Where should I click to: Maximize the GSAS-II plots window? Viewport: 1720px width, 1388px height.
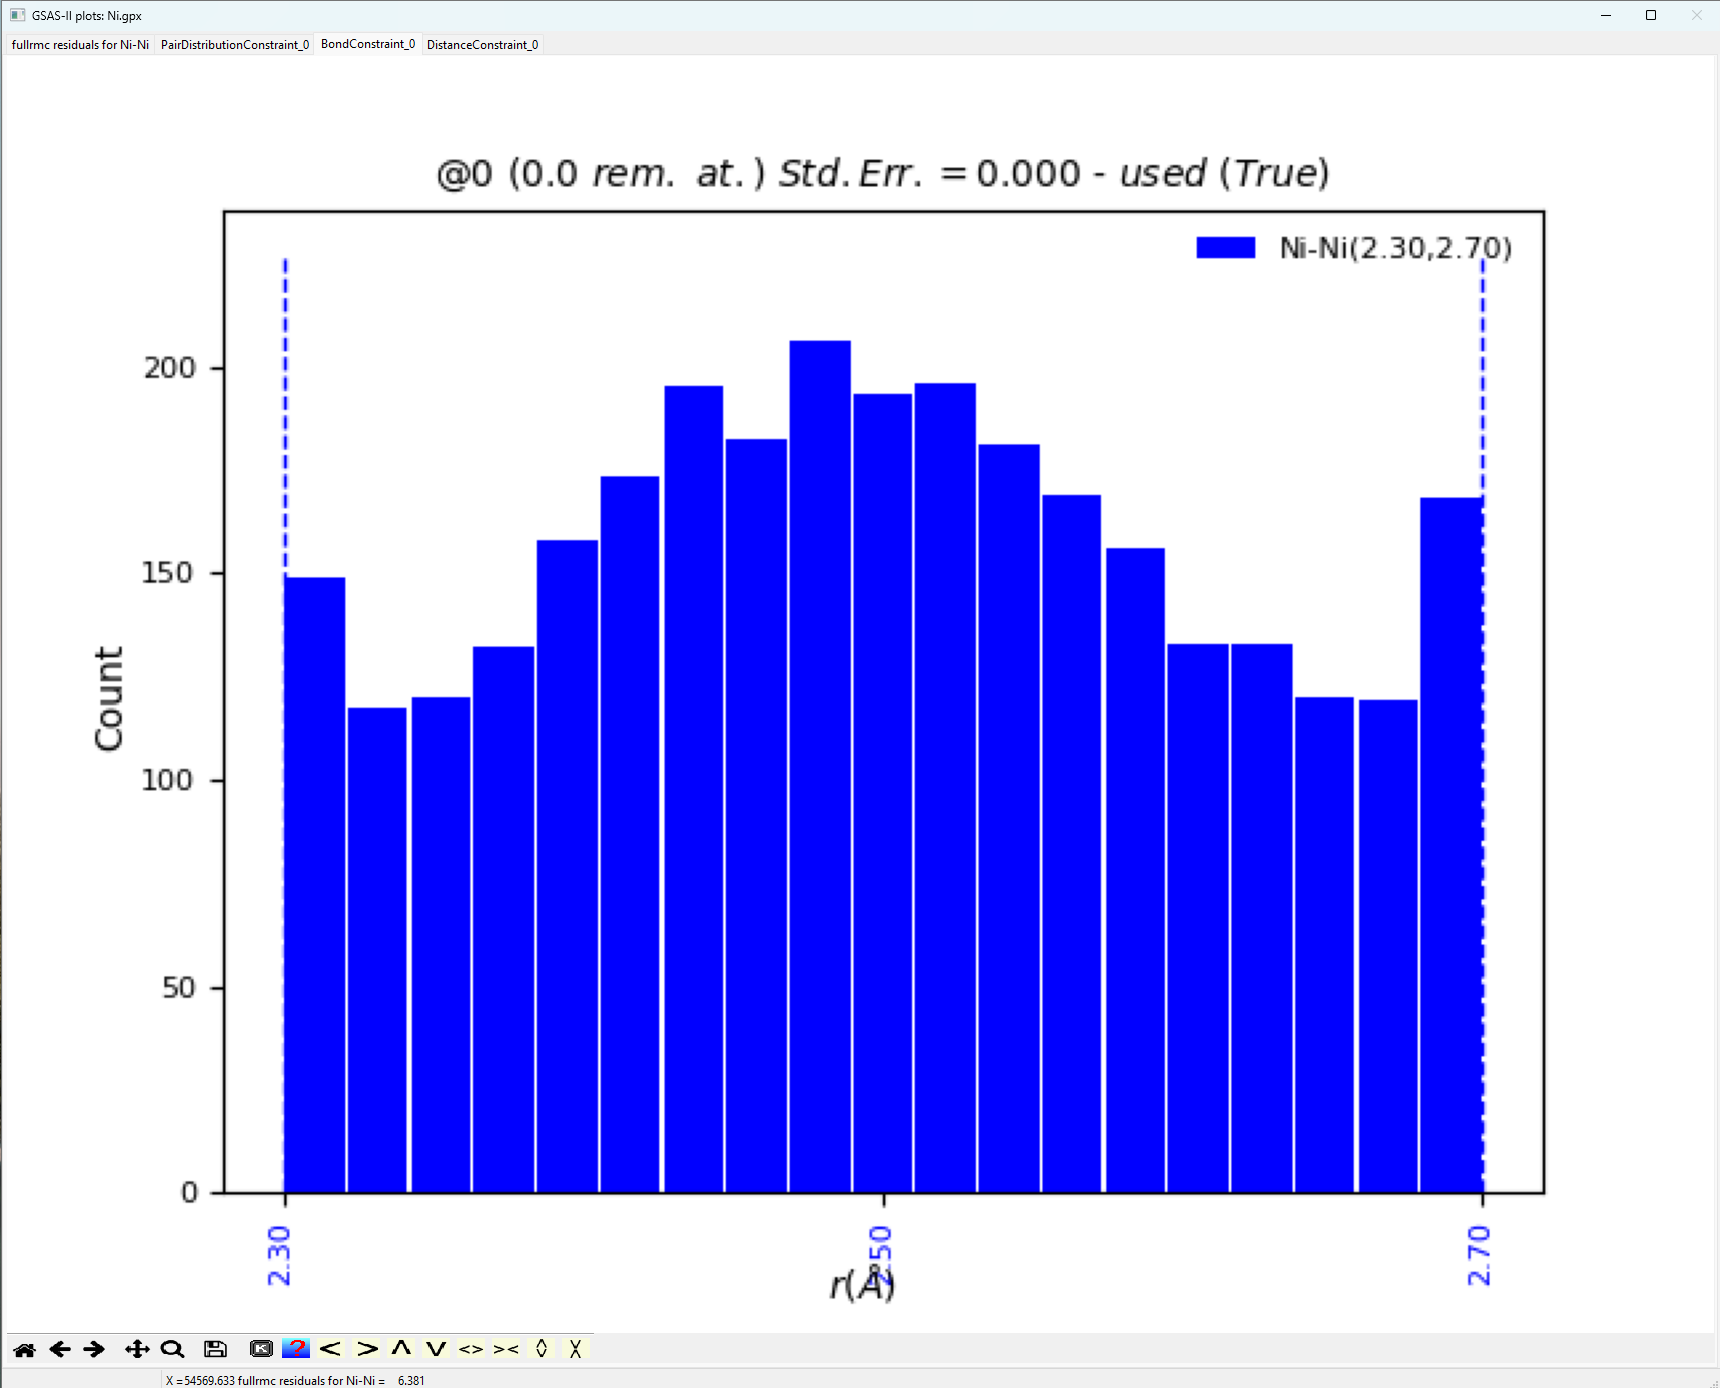[x=1651, y=15]
